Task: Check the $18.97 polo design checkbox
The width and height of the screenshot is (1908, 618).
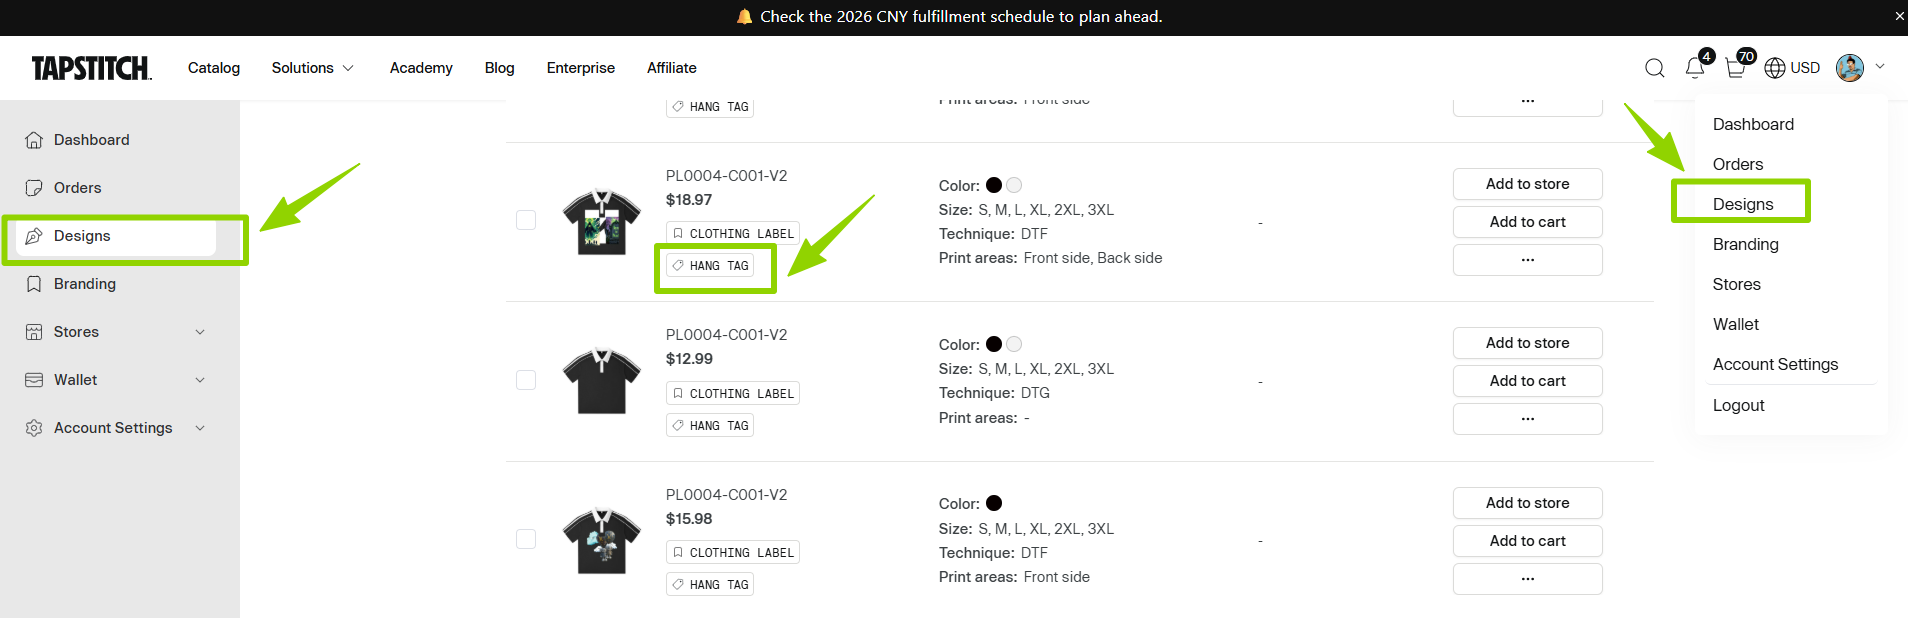Action: 526,220
